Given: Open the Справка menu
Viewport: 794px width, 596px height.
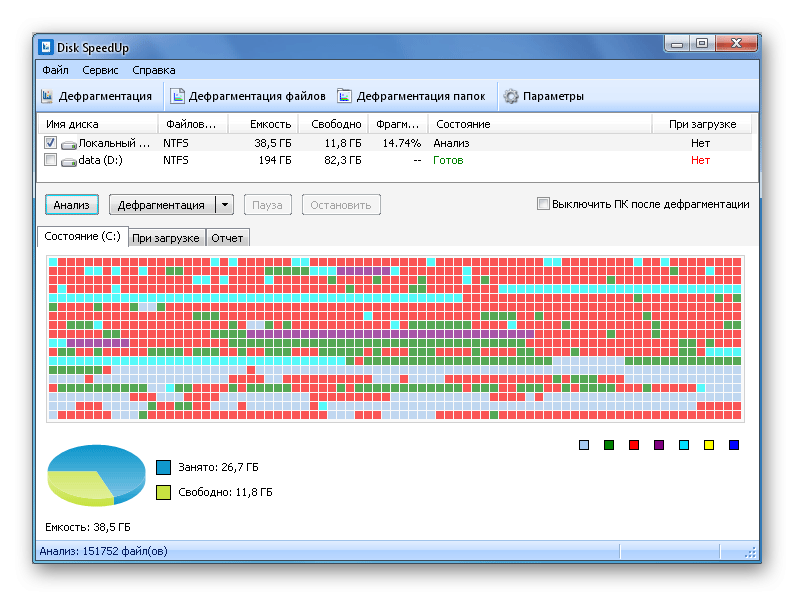Looking at the screenshot, I should tap(154, 70).
